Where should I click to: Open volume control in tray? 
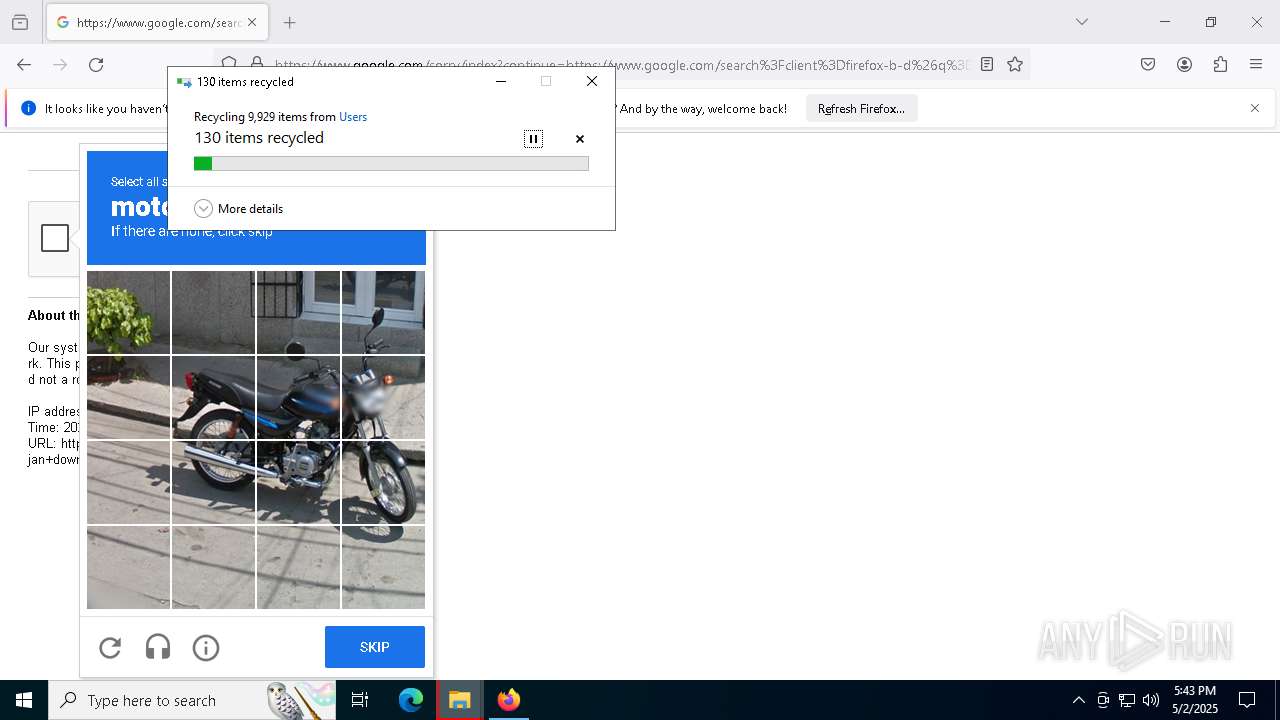click(x=1151, y=700)
